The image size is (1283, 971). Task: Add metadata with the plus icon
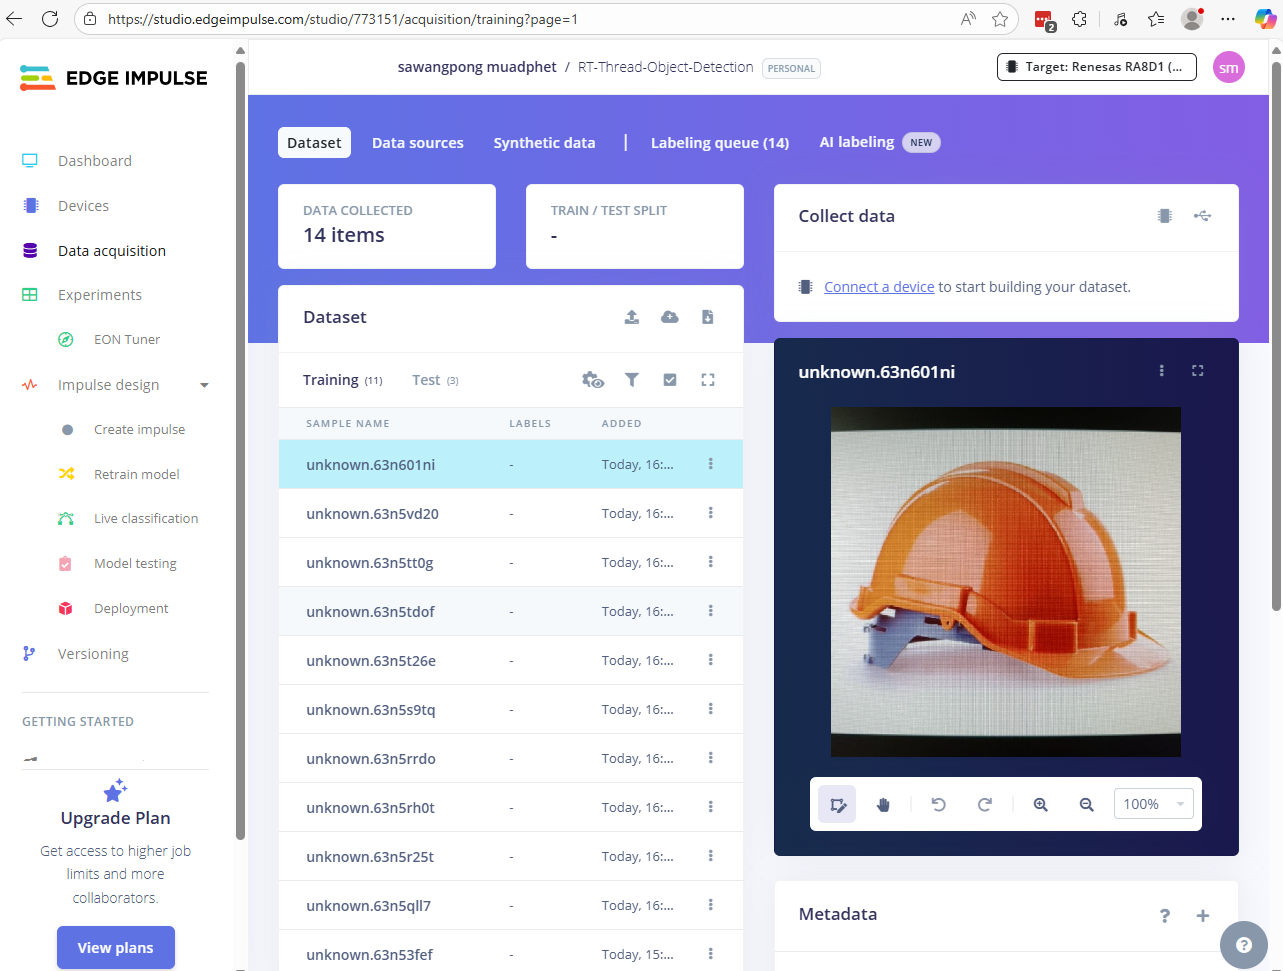click(1202, 915)
